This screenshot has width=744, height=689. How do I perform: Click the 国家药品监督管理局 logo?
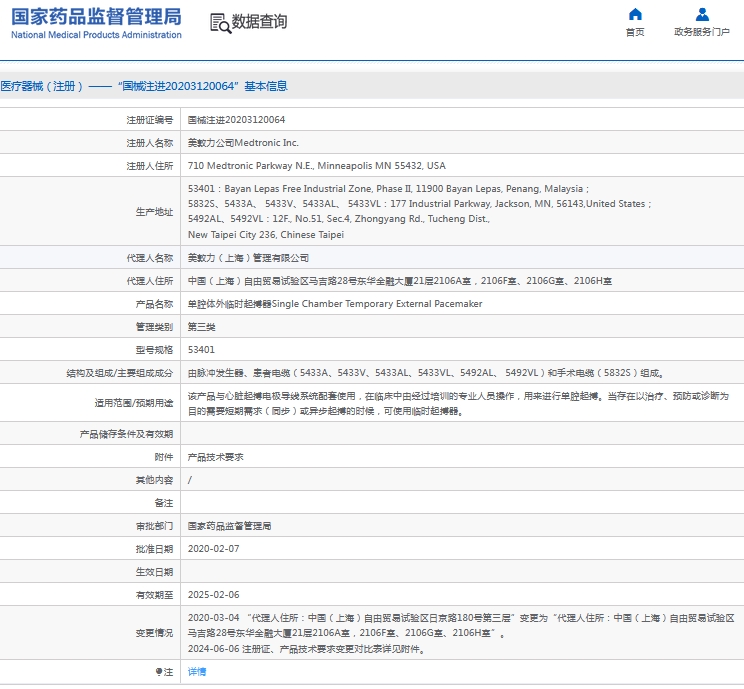96,23
